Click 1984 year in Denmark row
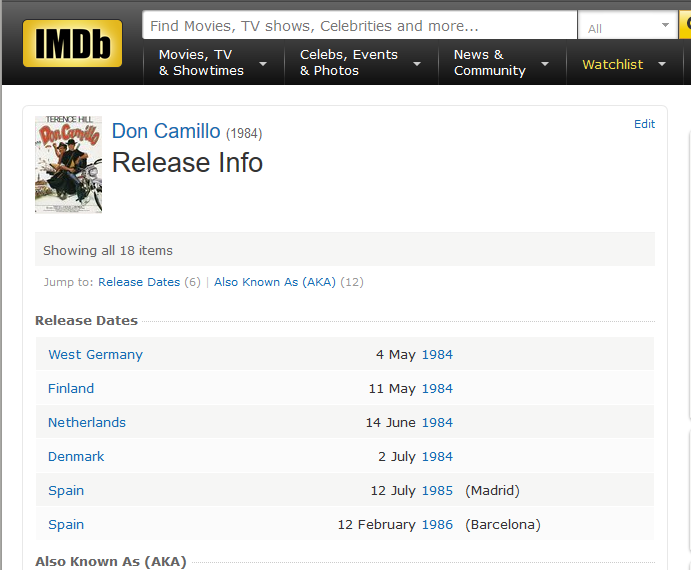 coord(437,456)
